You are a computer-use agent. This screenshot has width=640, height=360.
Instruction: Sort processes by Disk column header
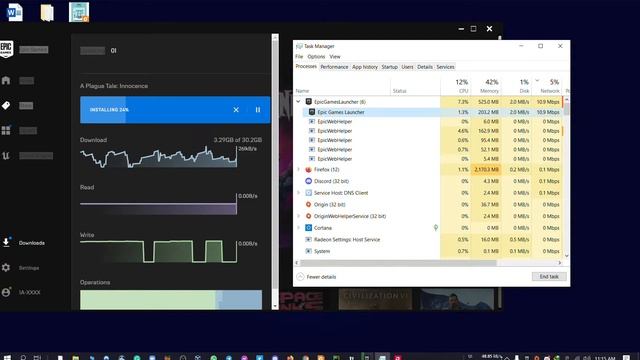[516, 86]
